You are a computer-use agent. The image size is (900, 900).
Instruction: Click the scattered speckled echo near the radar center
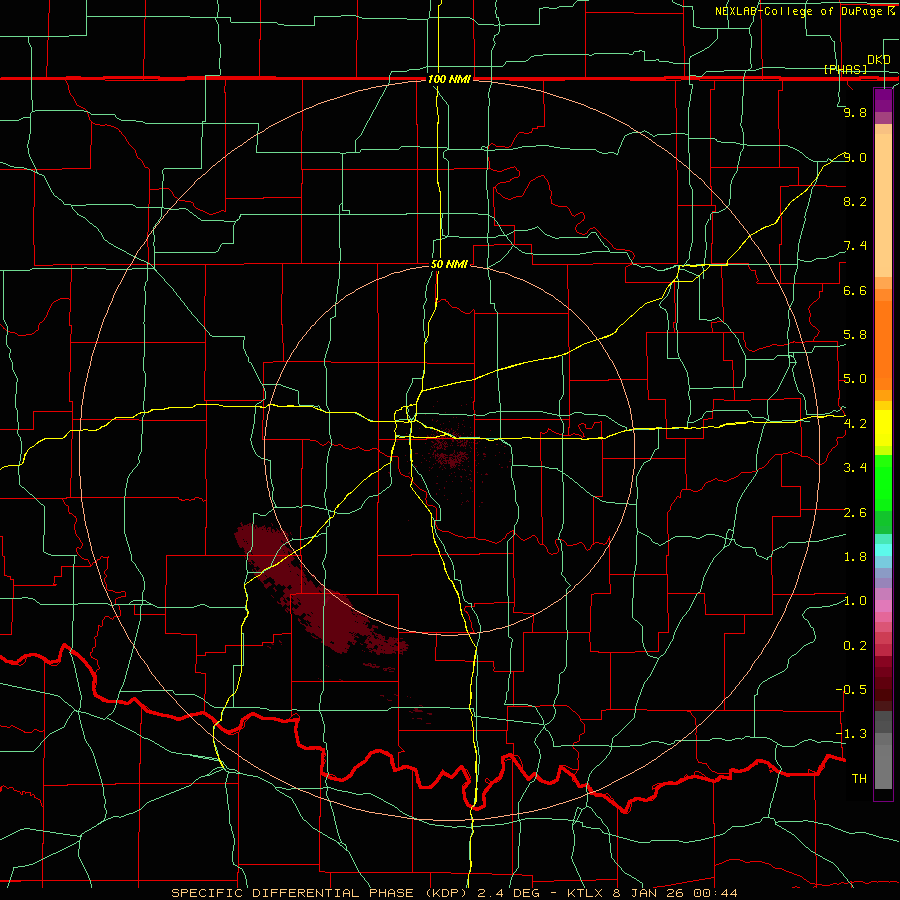tap(453, 456)
